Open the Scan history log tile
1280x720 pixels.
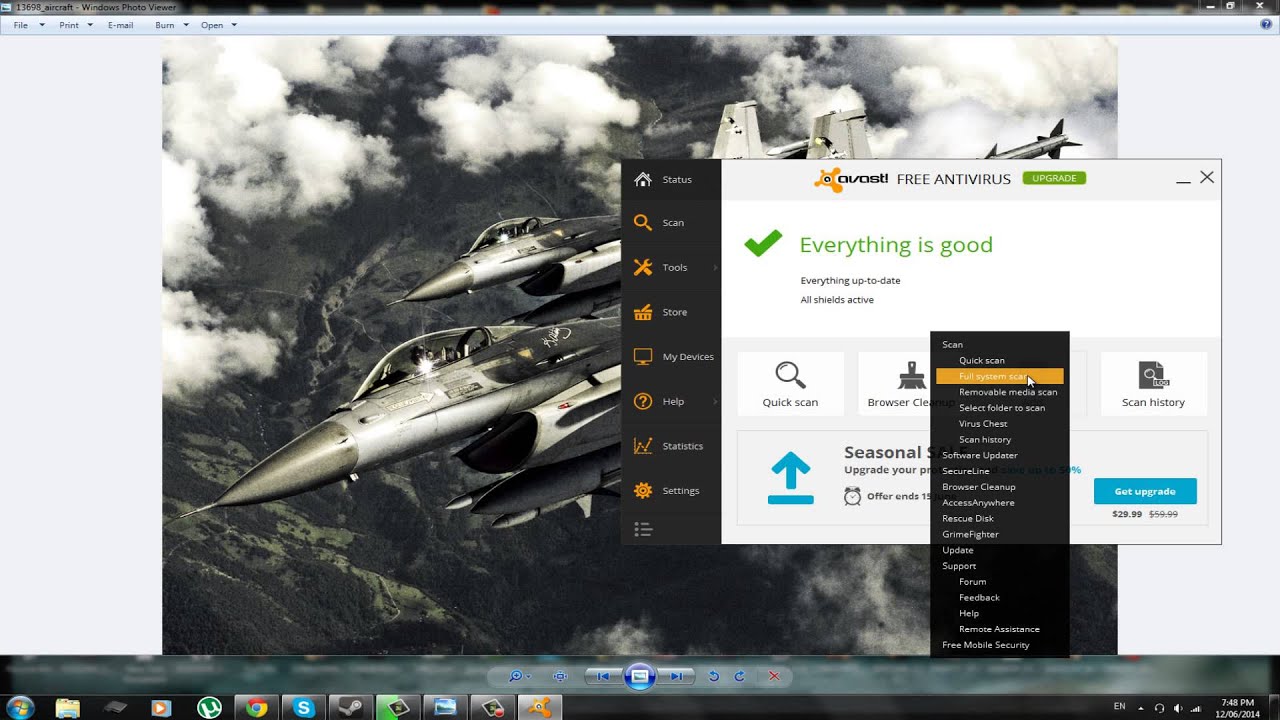pyautogui.click(x=1153, y=384)
